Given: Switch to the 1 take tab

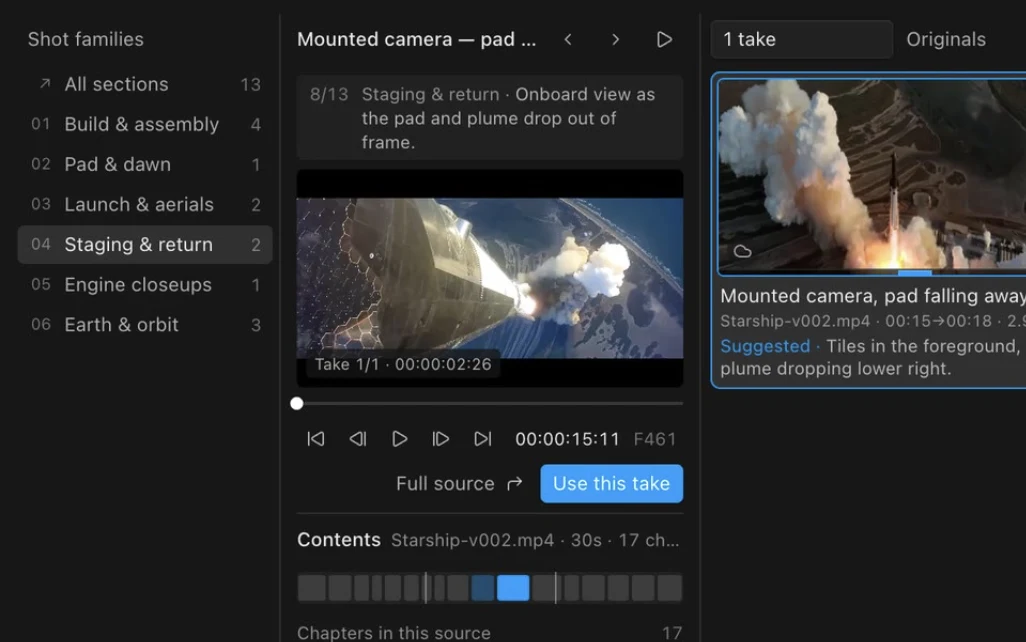Looking at the screenshot, I should pos(802,39).
